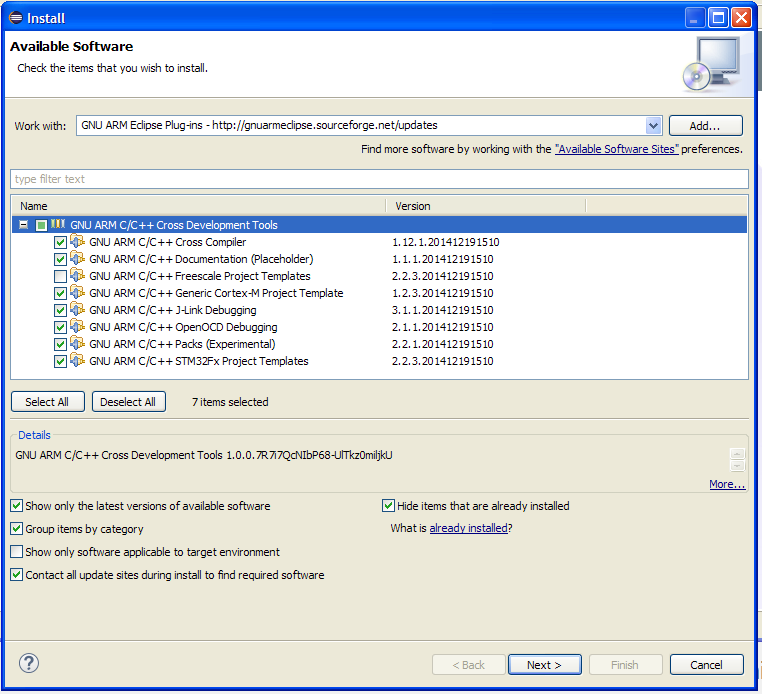The image size is (762, 694).
Task: Click the Details scroll down arrow
Action: 737,466
